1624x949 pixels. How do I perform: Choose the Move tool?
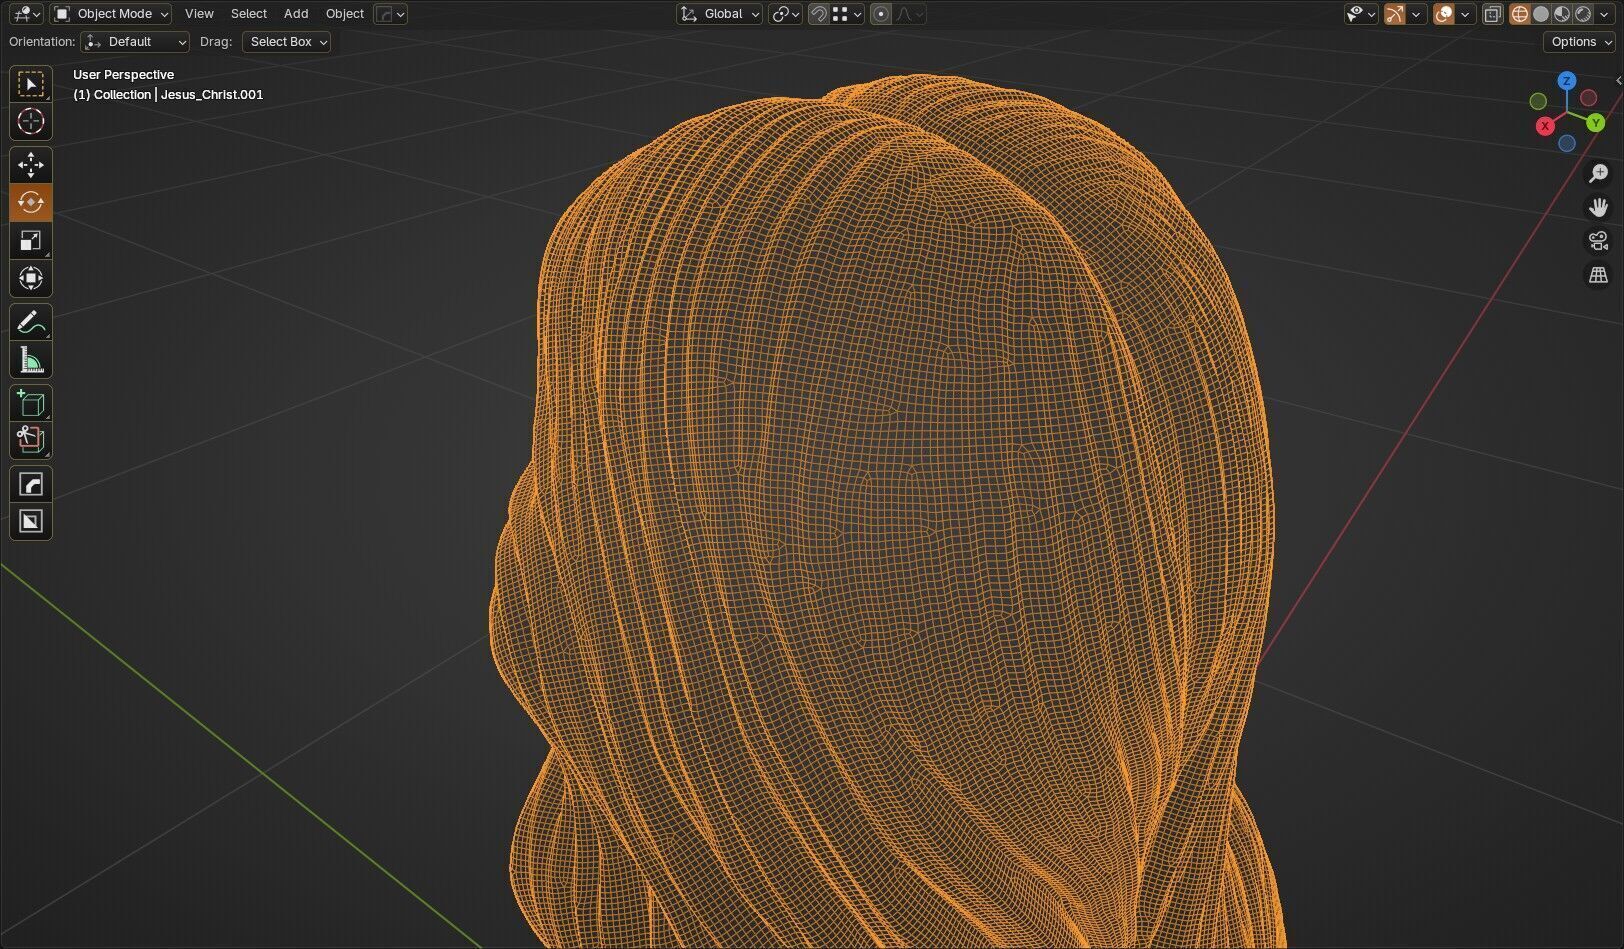(31, 165)
